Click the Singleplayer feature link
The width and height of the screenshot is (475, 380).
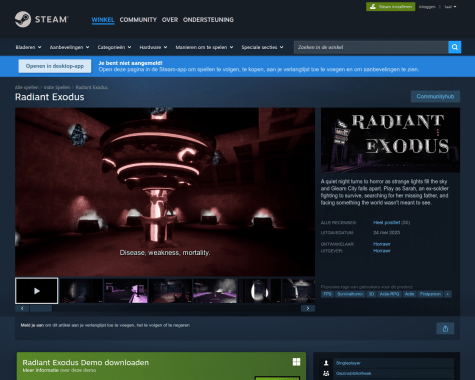(348, 363)
